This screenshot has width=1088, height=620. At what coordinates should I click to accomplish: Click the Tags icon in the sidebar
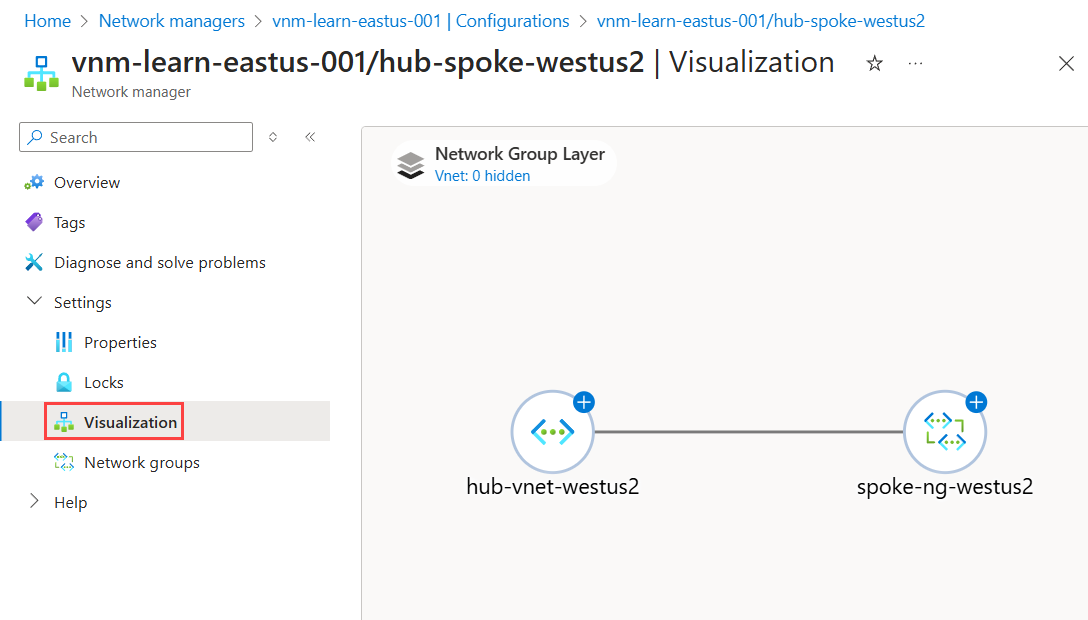[35, 222]
